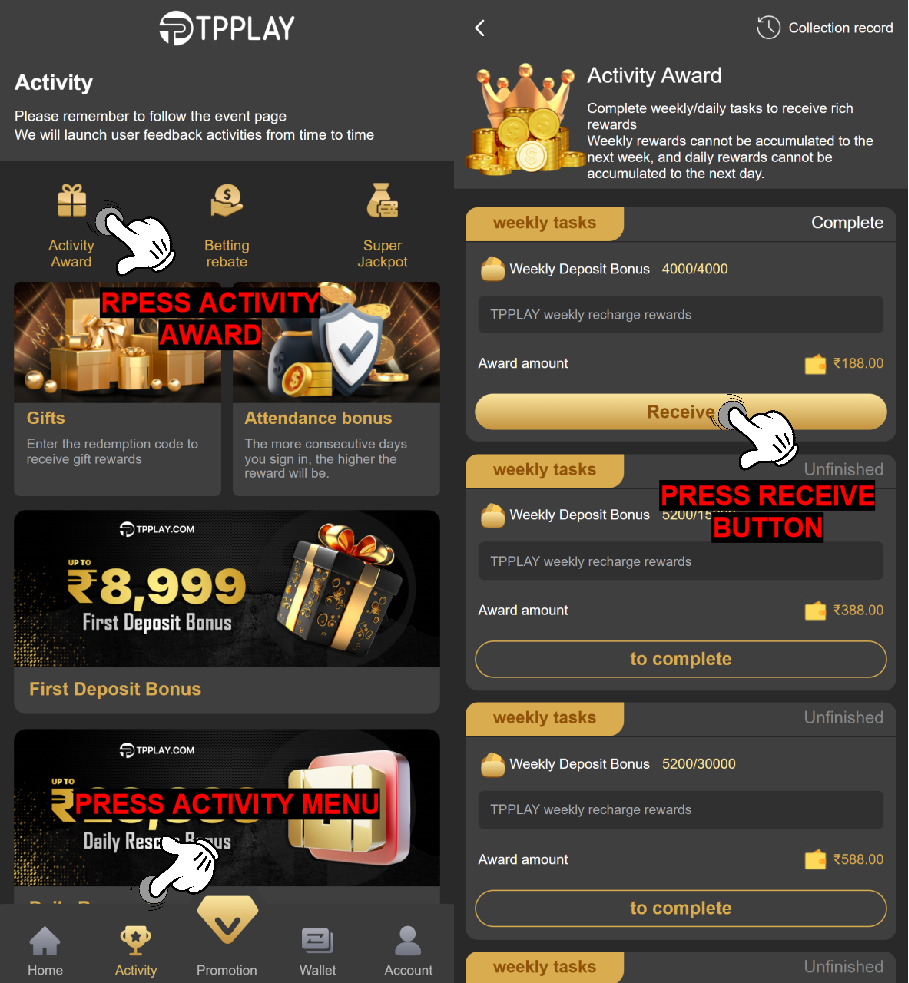The image size is (909, 983).
Task: Go back using the arrow
Action: pyautogui.click(x=480, y=28)
